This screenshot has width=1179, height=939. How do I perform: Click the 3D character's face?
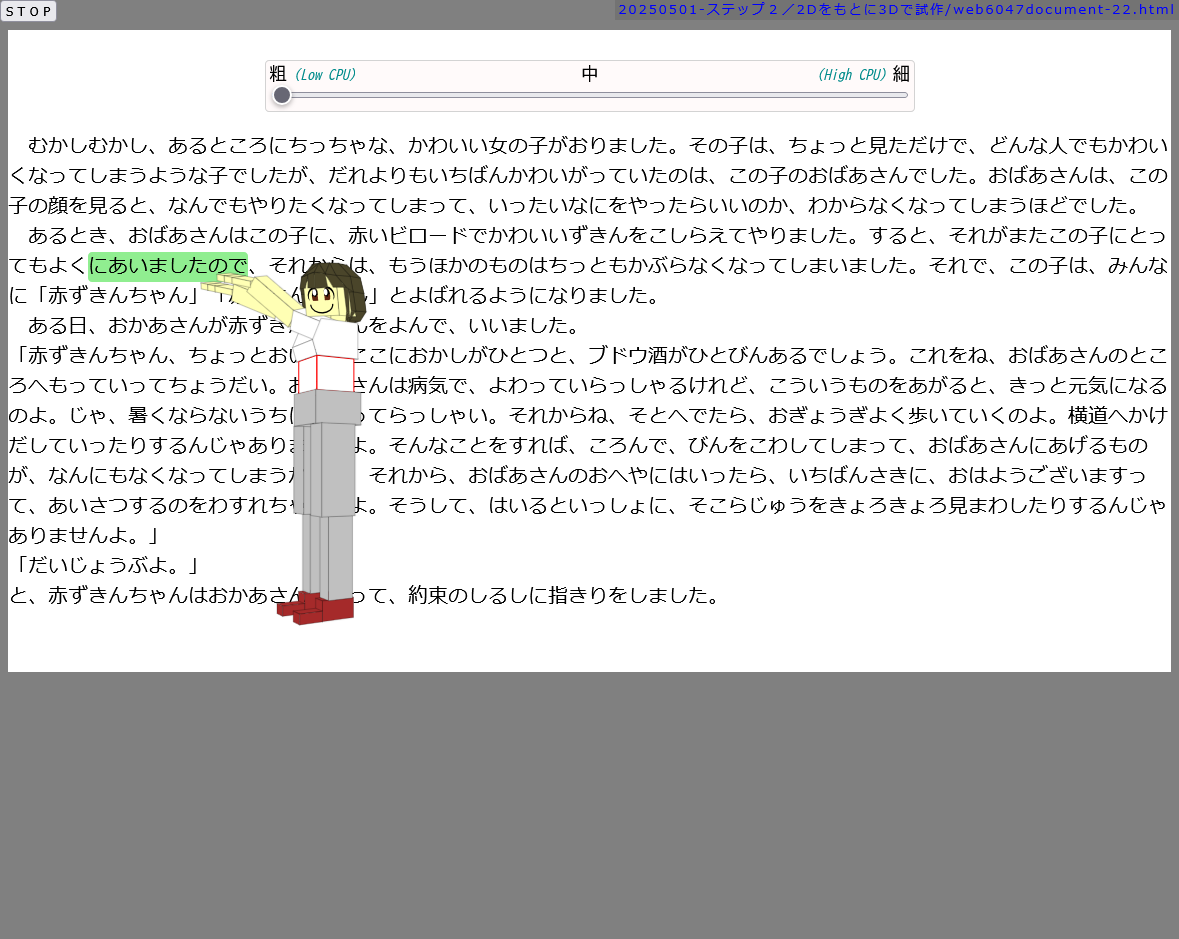tap(323, 301)
